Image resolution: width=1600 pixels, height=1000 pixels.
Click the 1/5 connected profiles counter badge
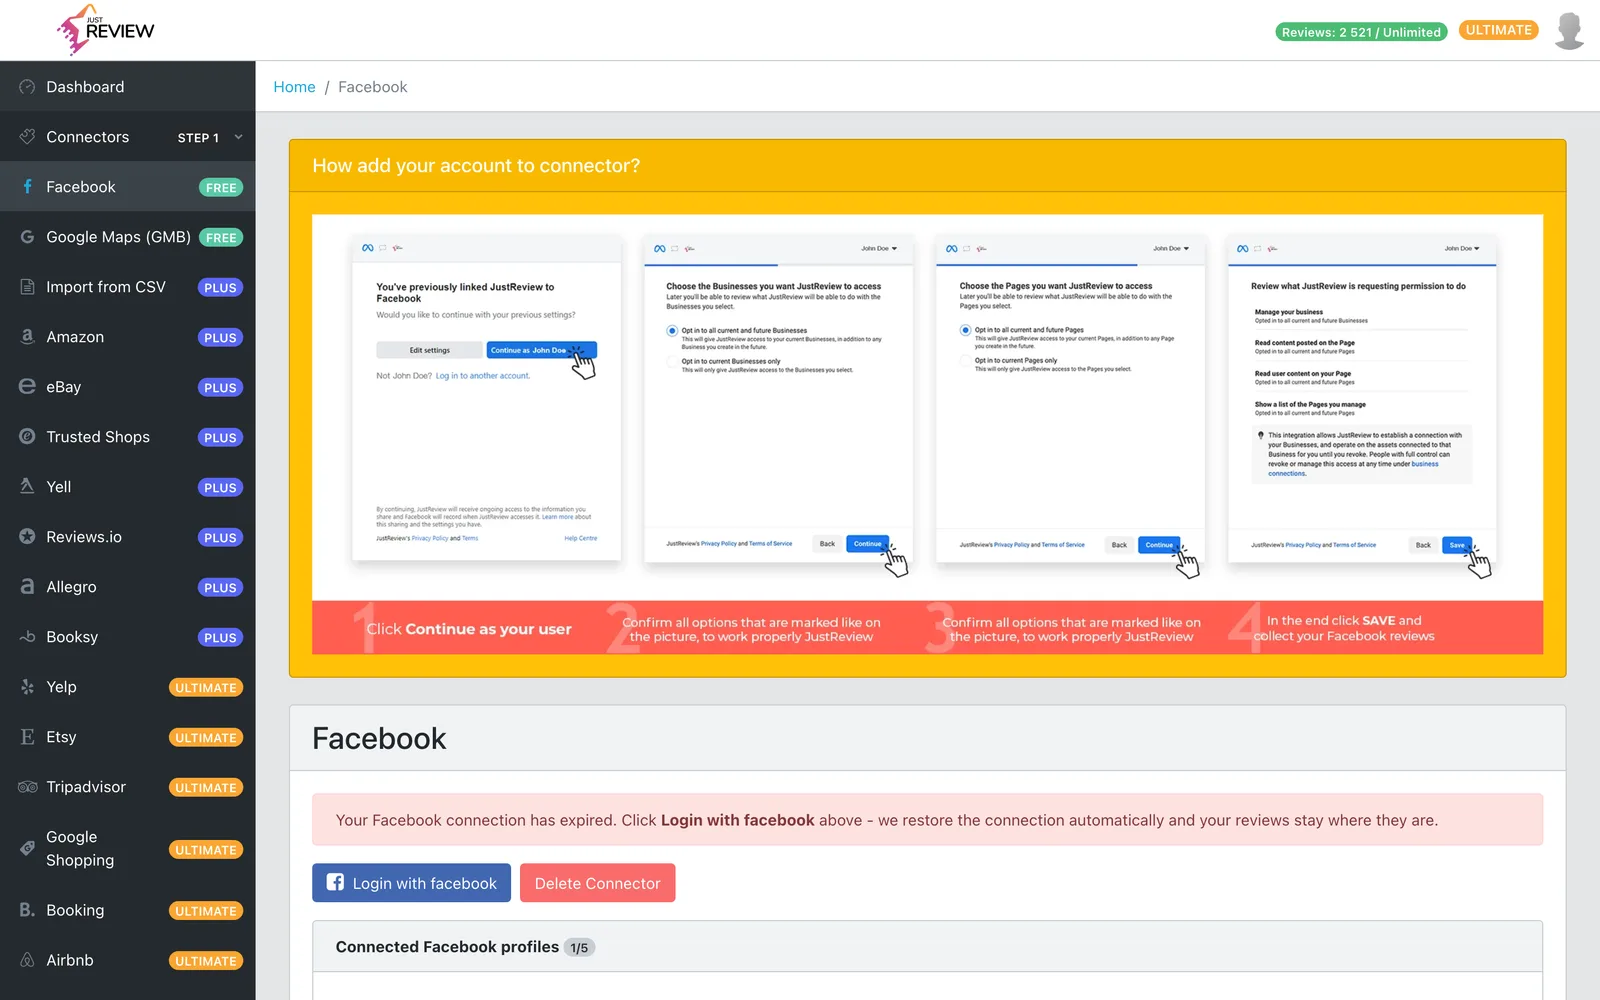(x=579, y=948)
